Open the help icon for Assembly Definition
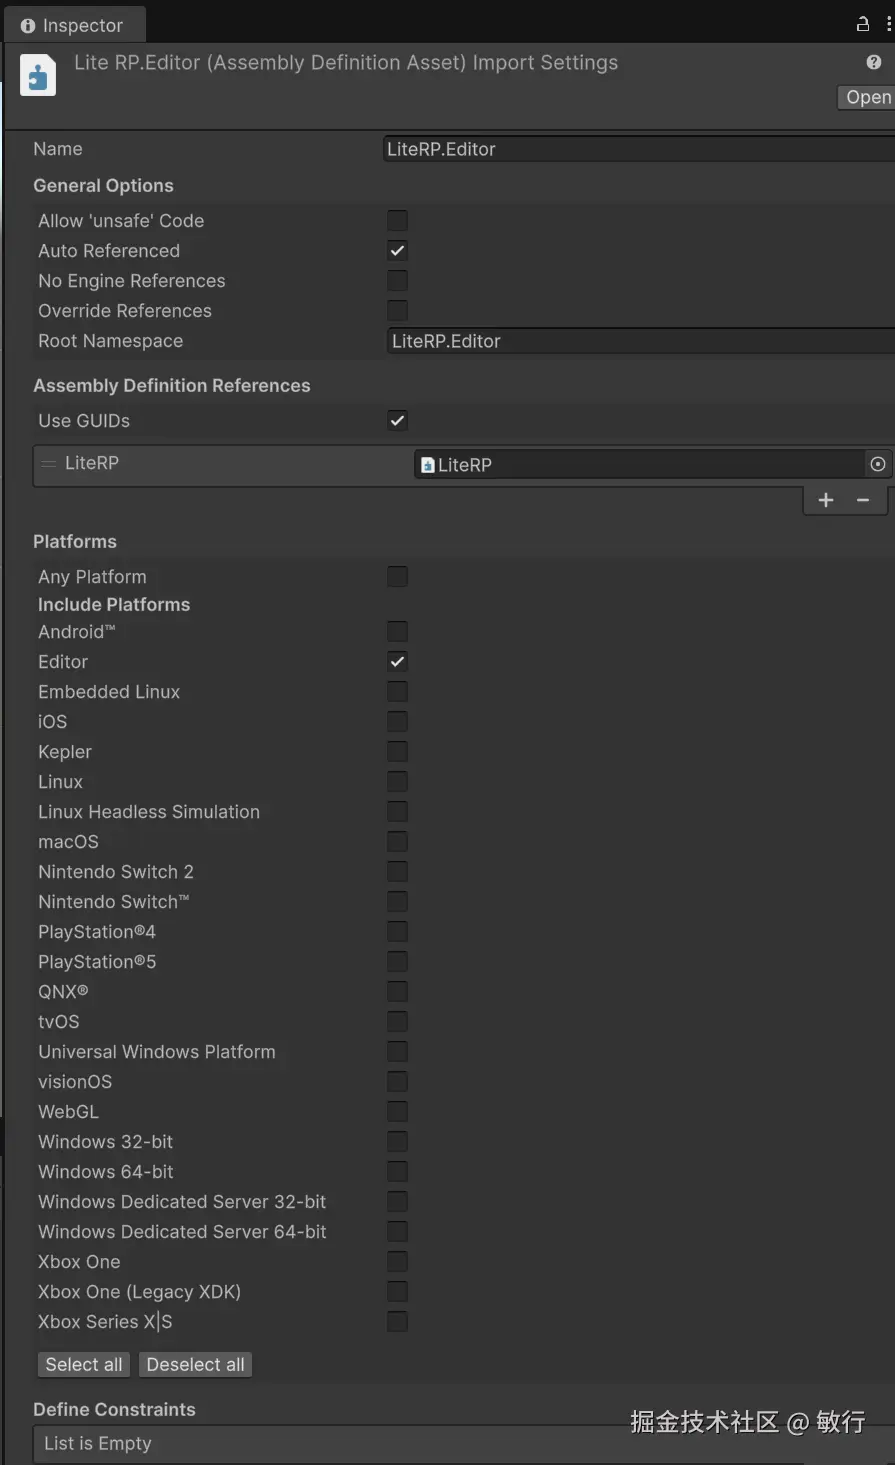Screen dimensions: 895x1465 coord(874,62)
